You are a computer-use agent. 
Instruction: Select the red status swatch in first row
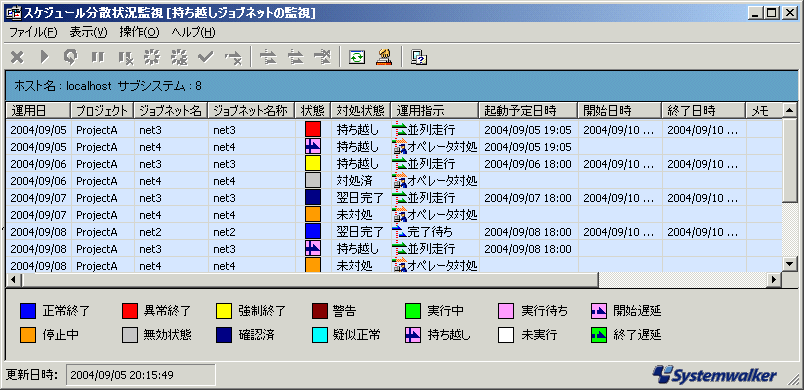pos(312,129)
